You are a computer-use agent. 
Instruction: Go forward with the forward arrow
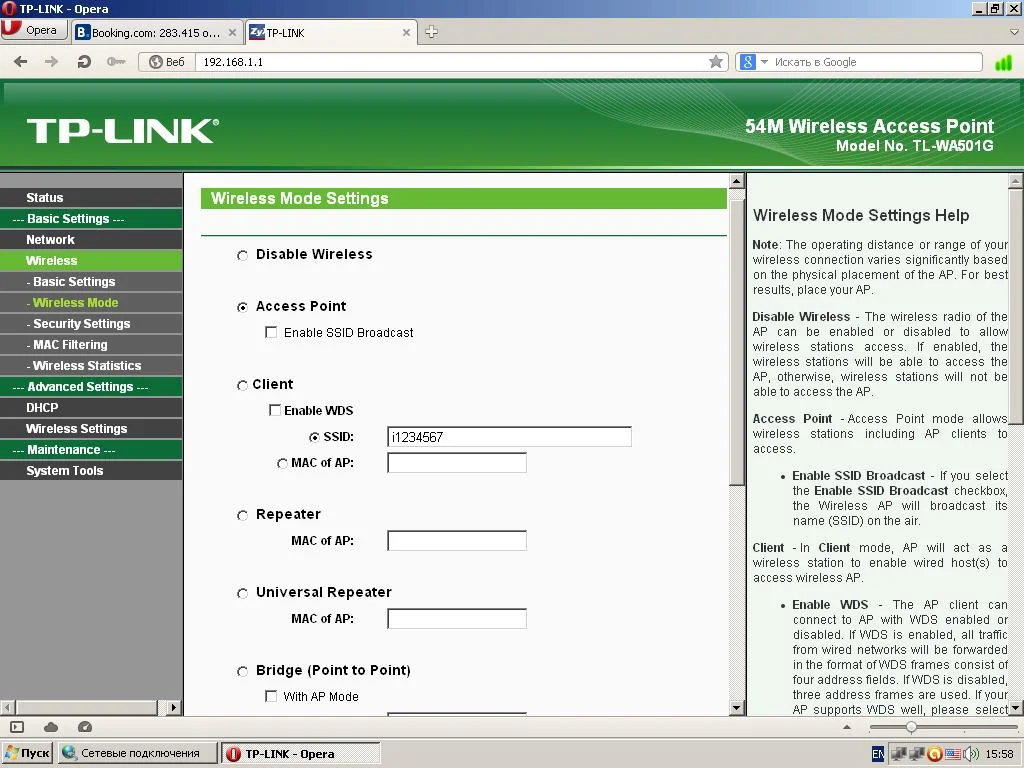51,62
